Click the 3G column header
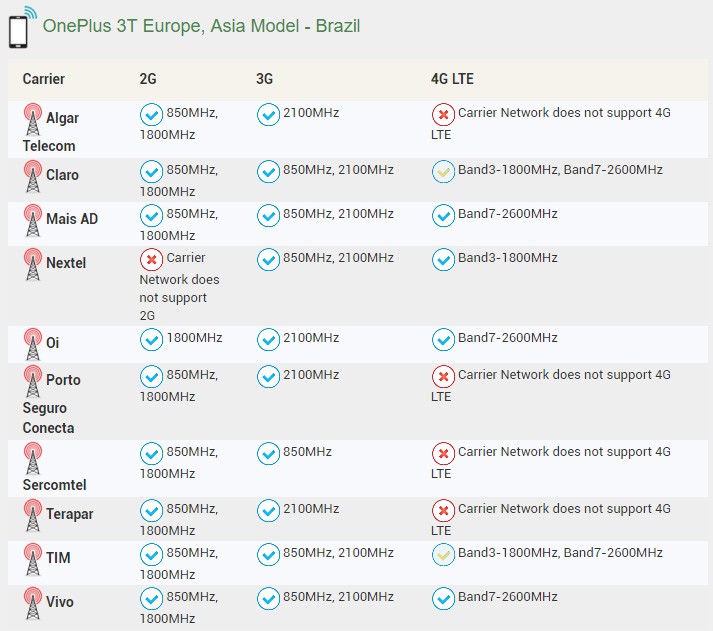This screenshot has height=631, width=713. click(x=264, y=79)
